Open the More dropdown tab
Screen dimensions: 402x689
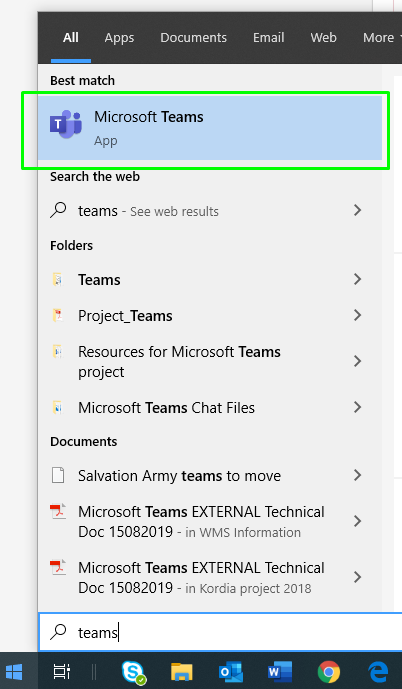pyautogui.click(x=381, y=37)
